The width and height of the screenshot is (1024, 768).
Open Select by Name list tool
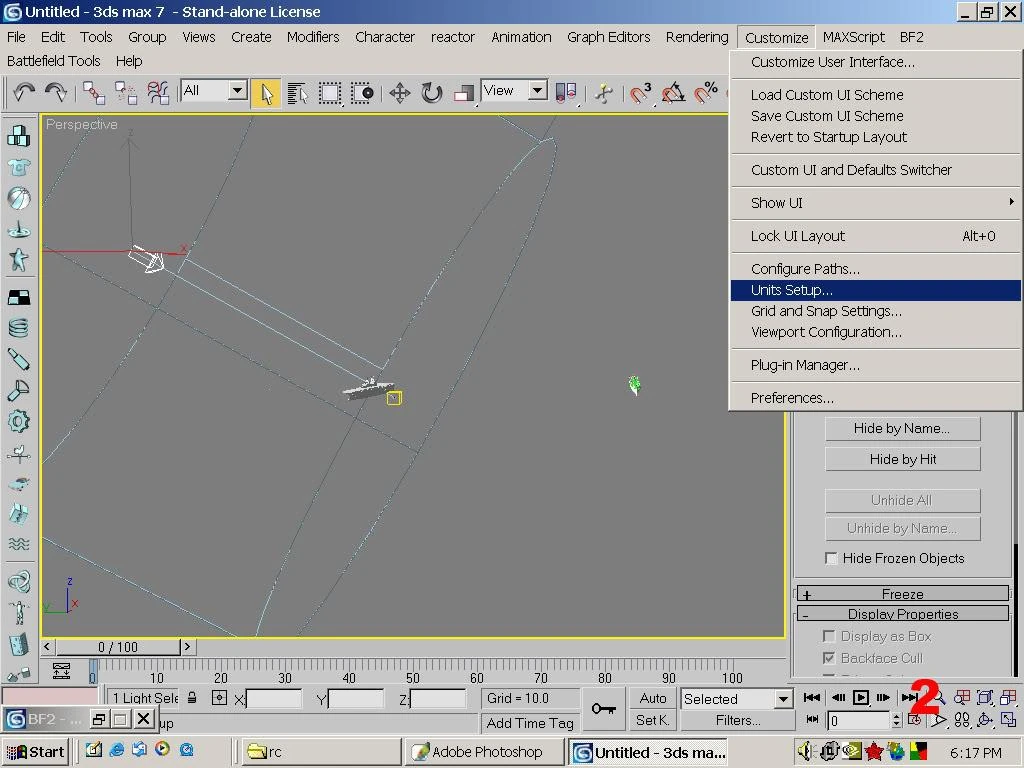tap(297, 93)
